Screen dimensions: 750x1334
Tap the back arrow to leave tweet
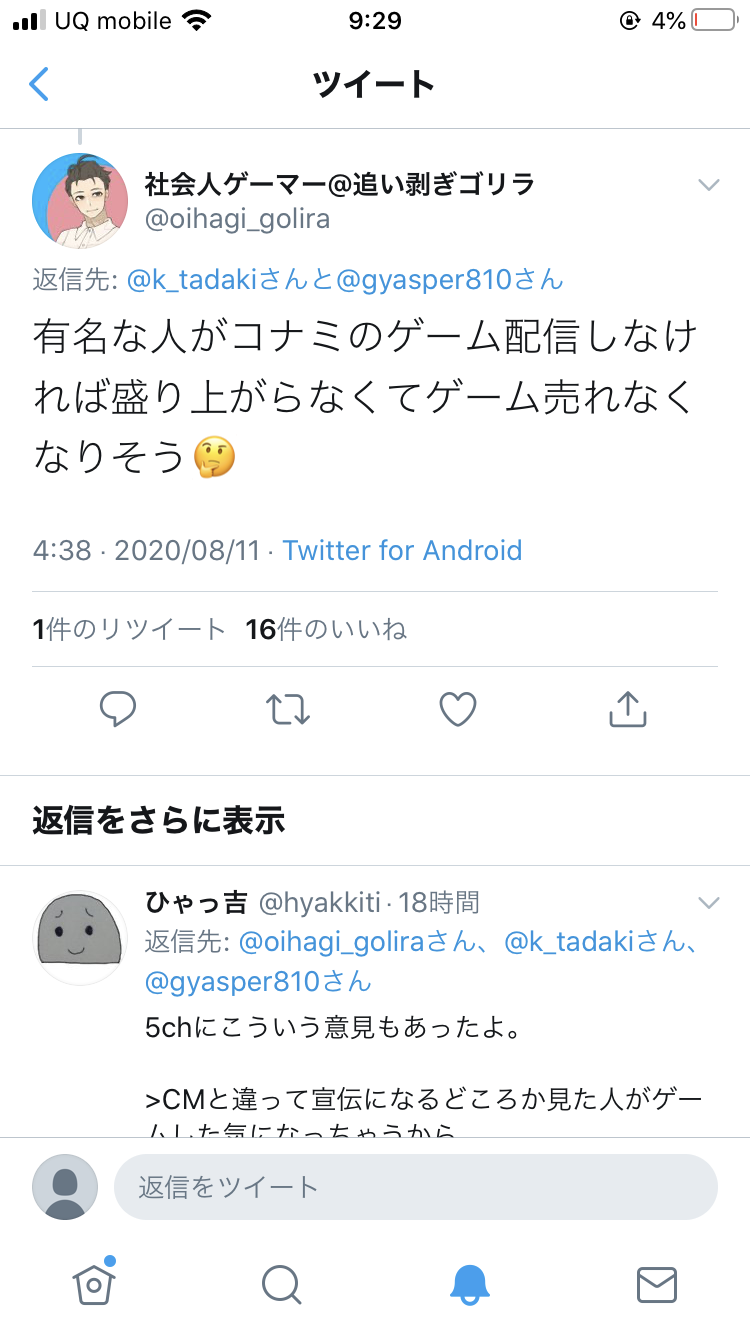click(38, 84)
